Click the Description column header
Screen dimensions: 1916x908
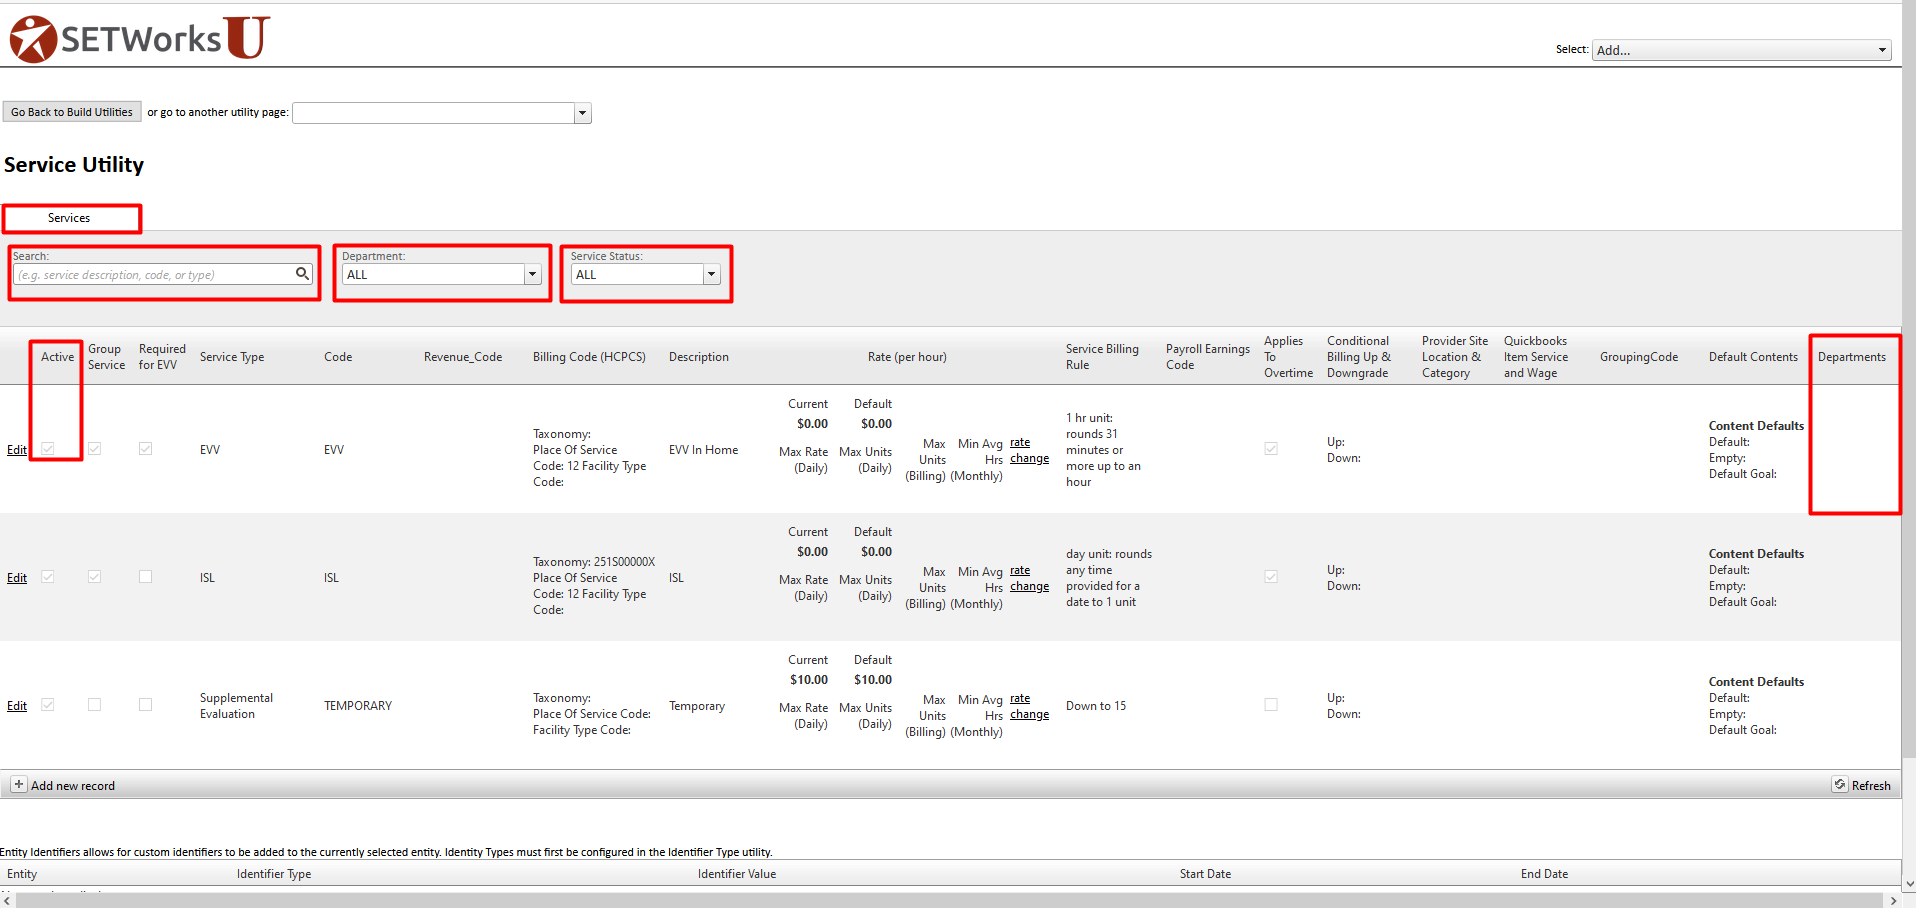(x=699, y=357)
